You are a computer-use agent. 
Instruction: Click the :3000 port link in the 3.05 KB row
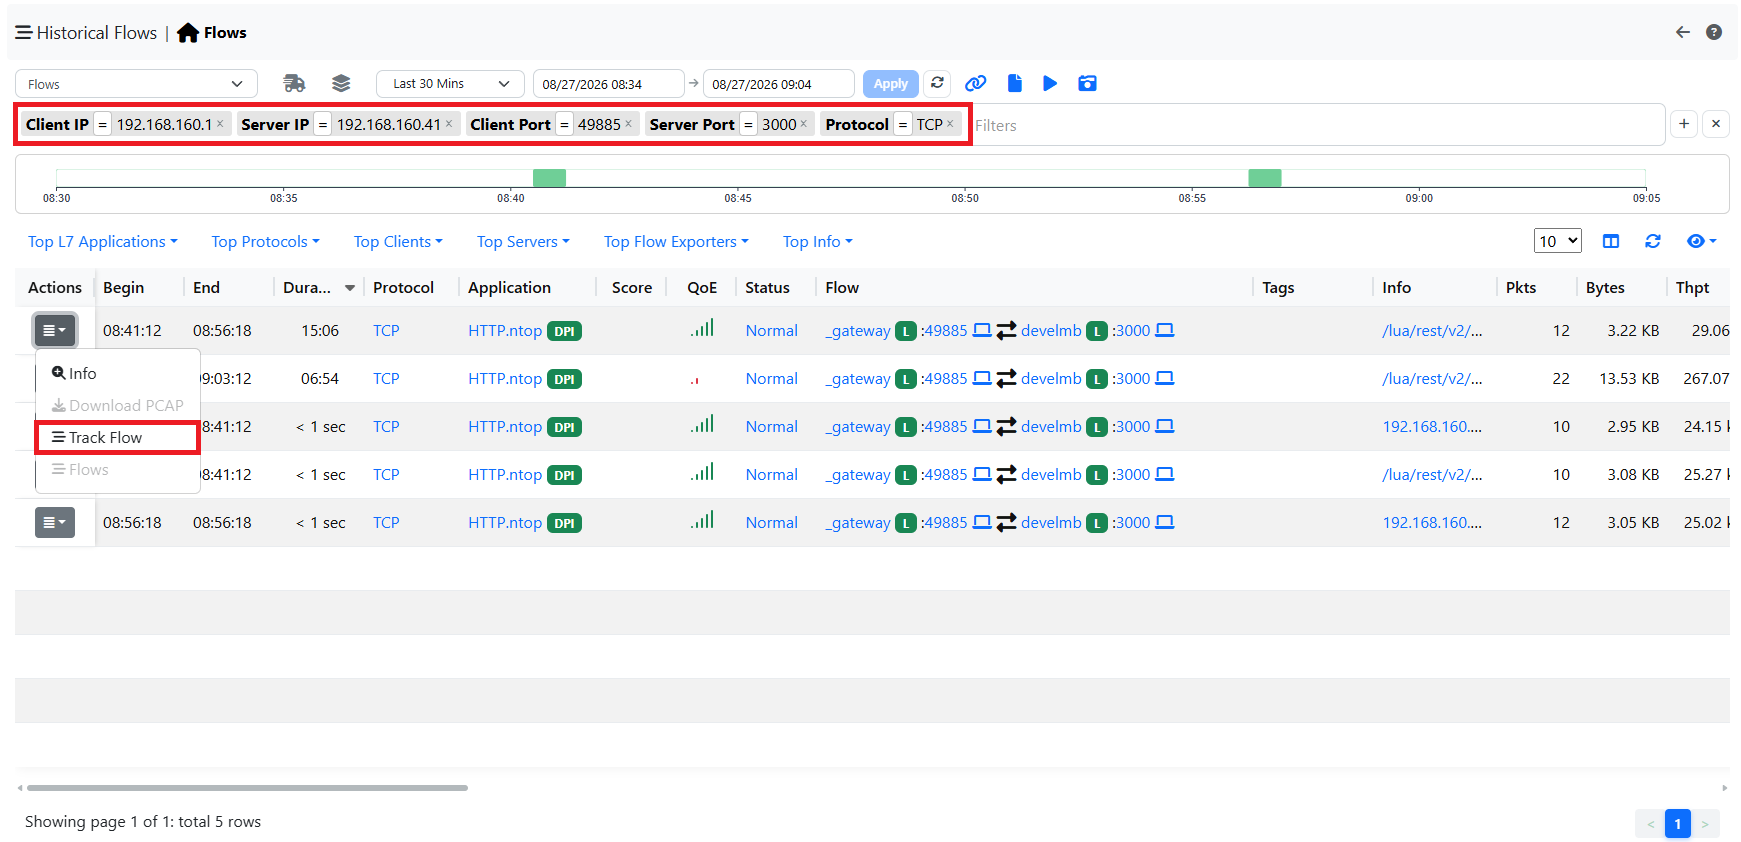1131,522
